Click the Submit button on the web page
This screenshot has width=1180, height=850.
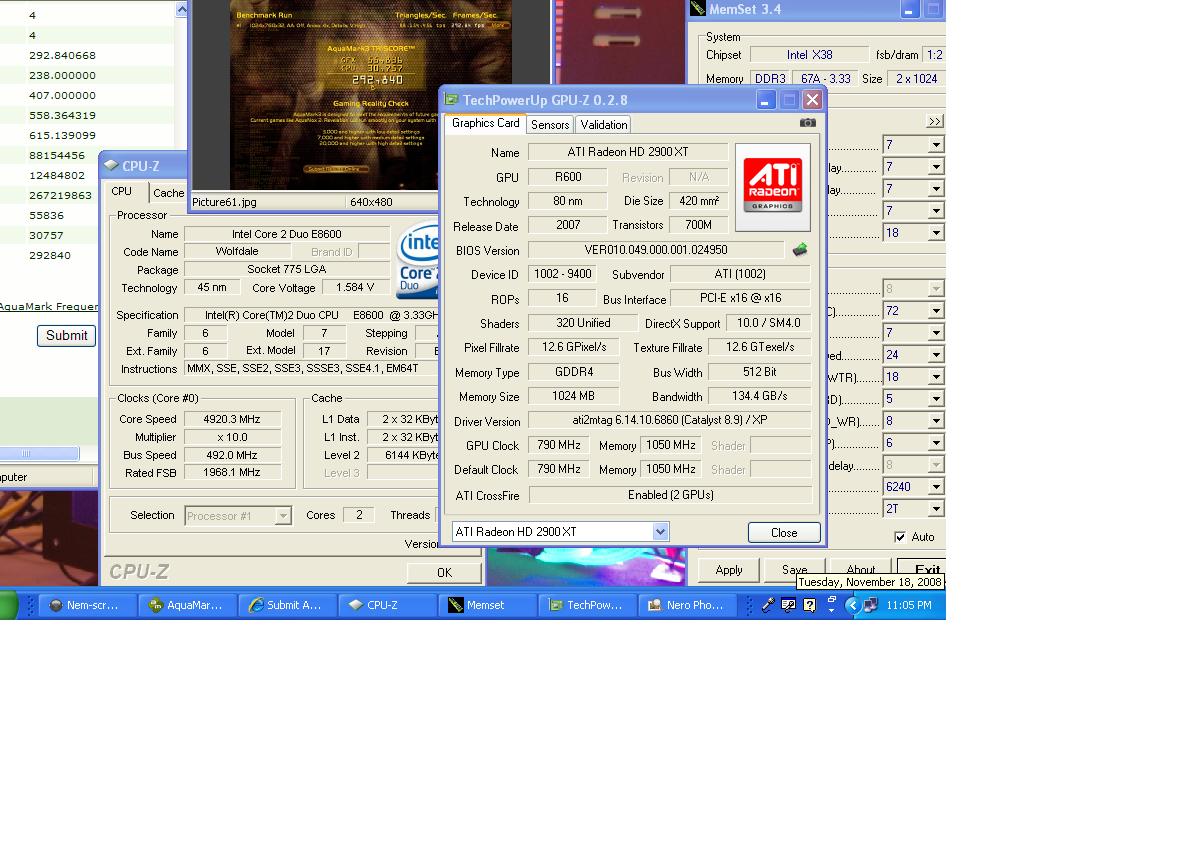(66, 336)
